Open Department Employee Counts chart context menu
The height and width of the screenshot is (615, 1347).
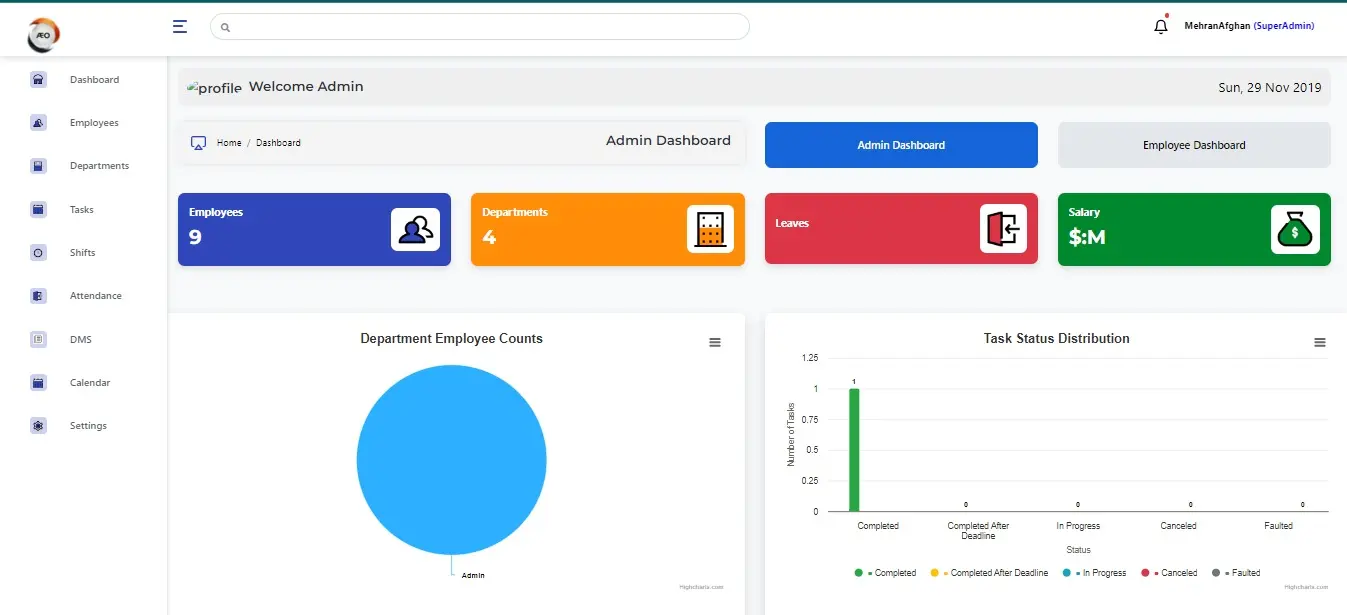pyautogui.click(x=715, y=343)
